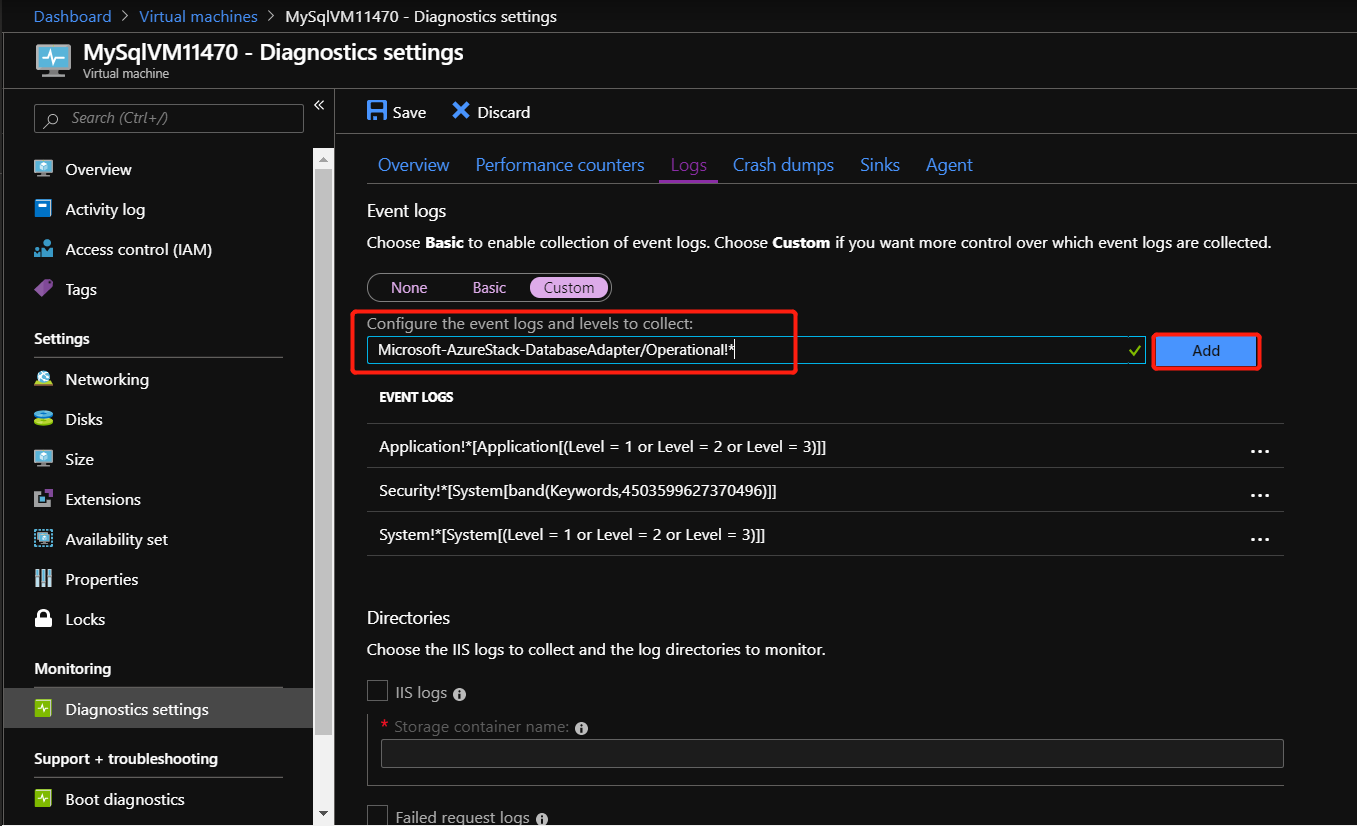Navigate to Virtual machines via breadcrumb

[198, 16]
